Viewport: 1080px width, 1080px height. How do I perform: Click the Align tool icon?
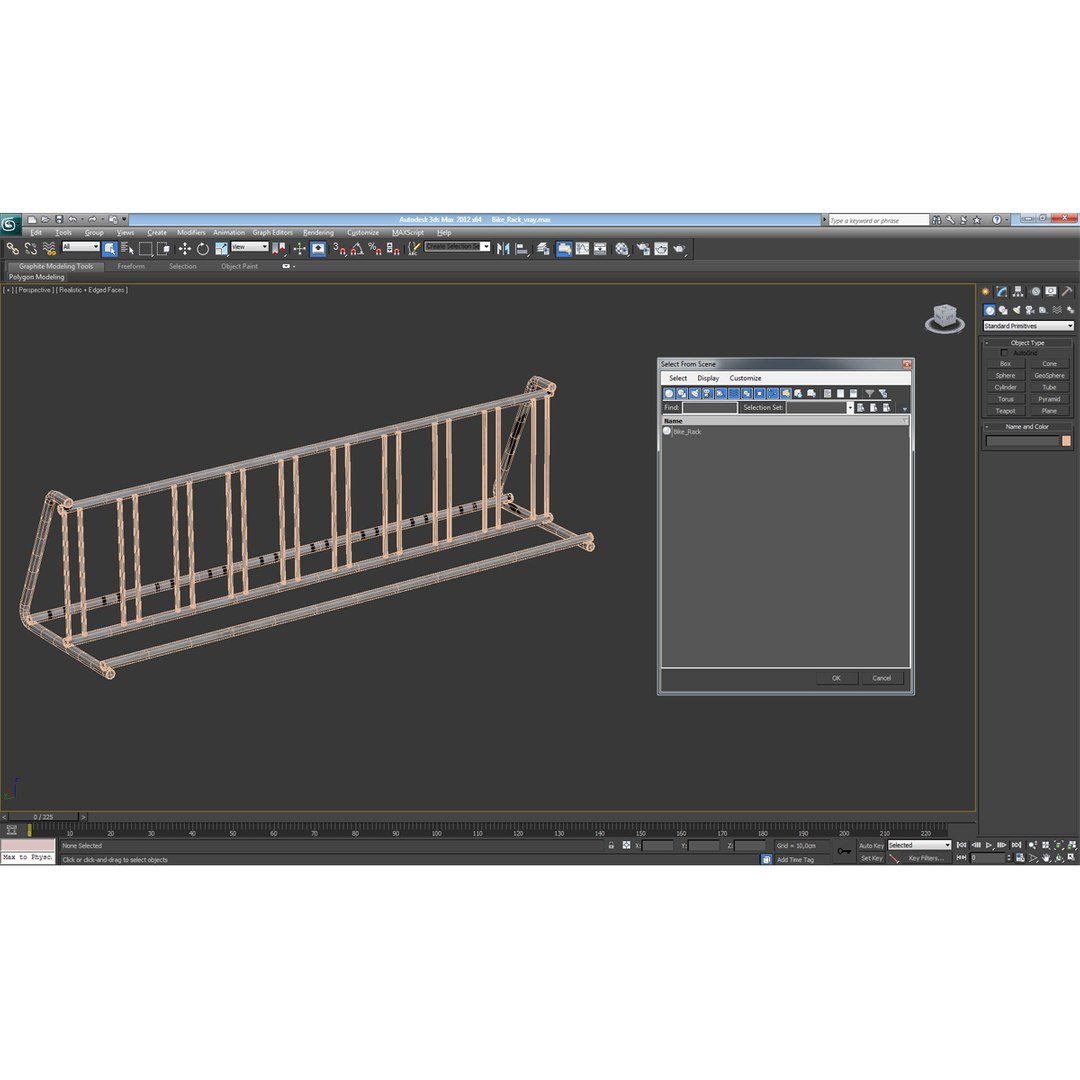point(522,249)
